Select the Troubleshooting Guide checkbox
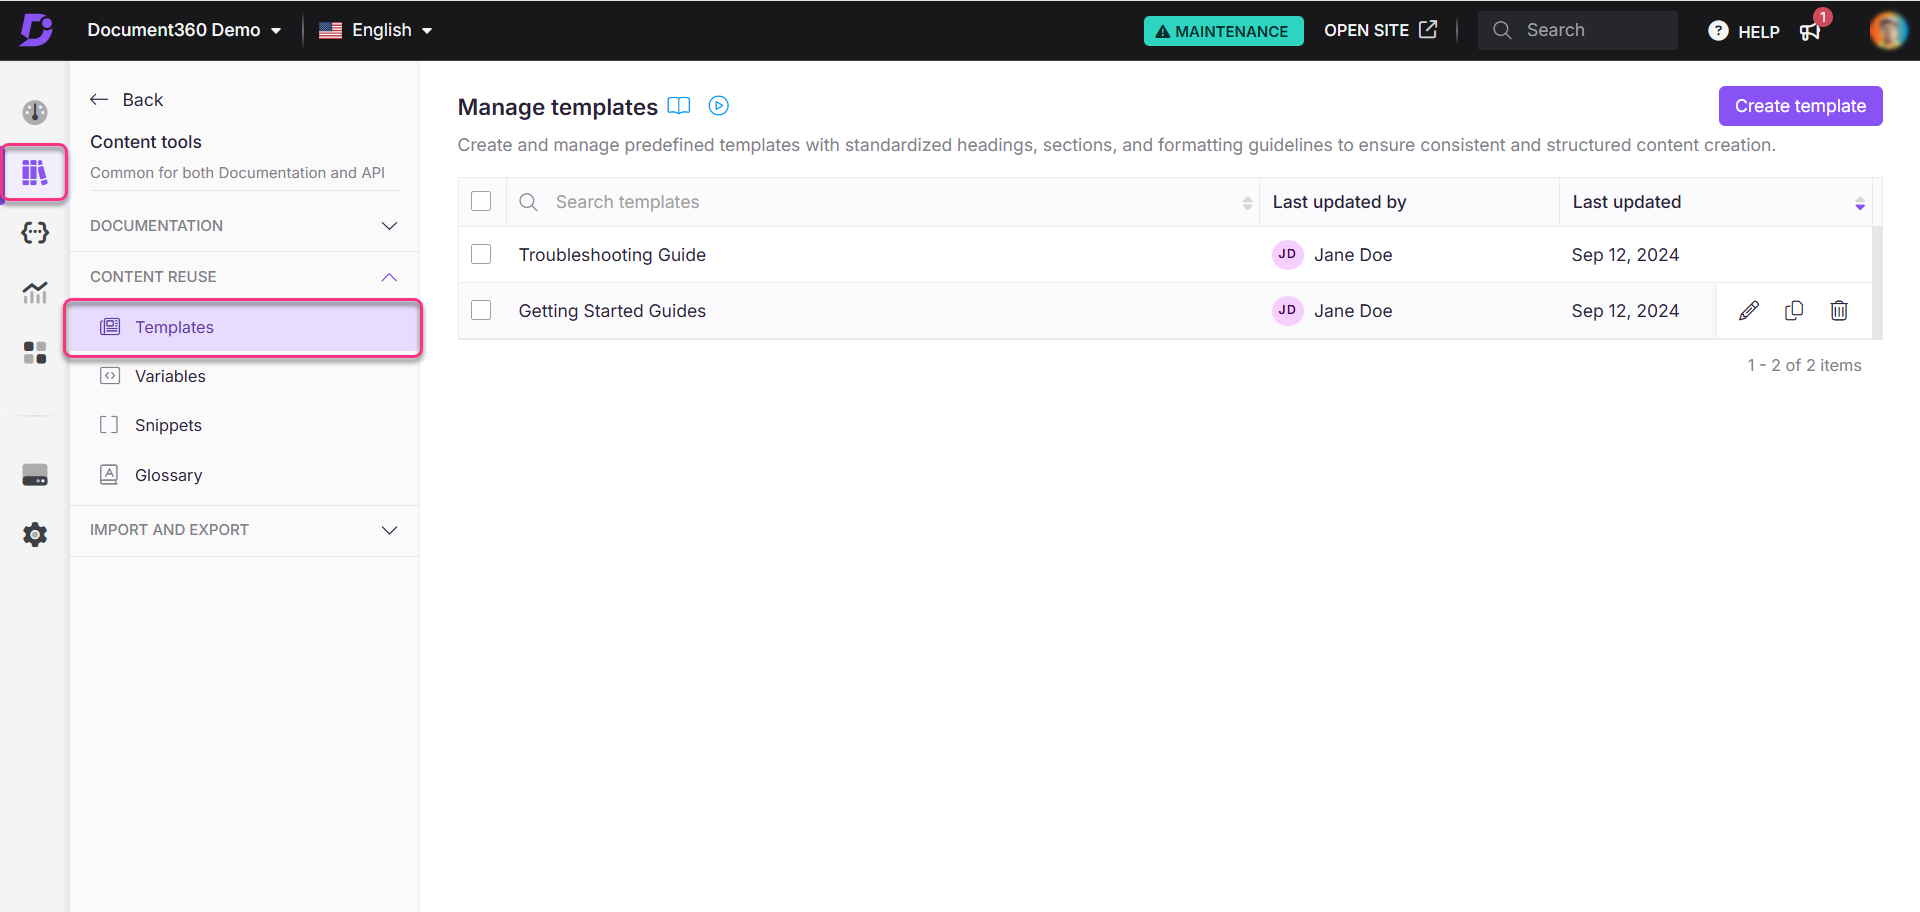 (x=481, y=255)
